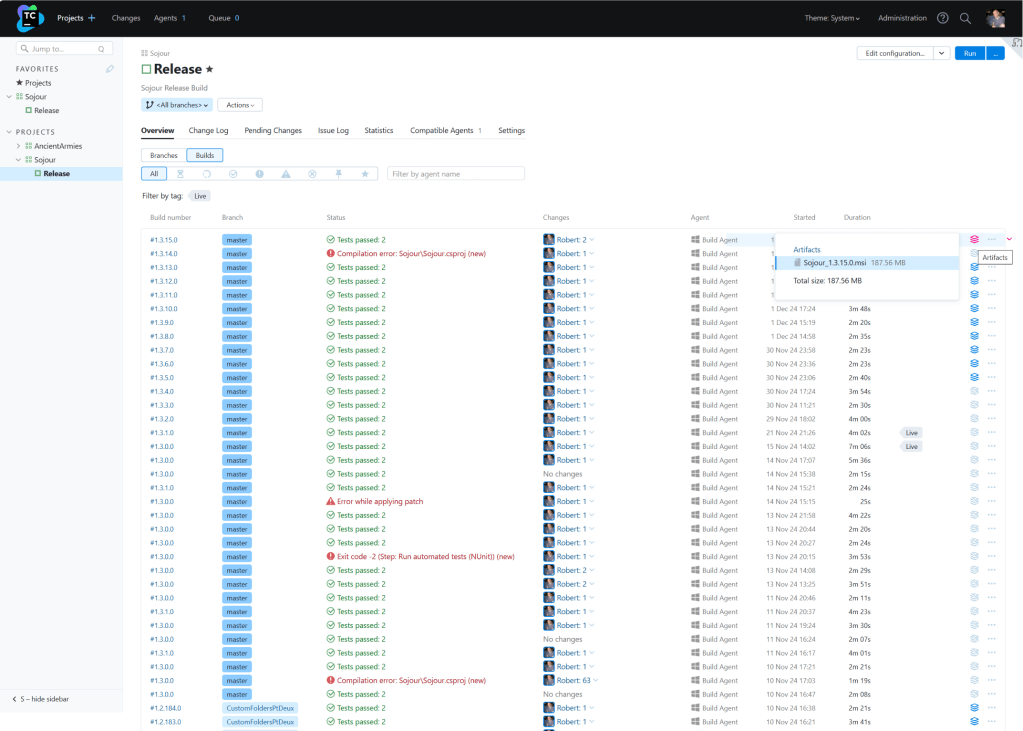Click the artifacts icon for build #1.3.10.0
Viewport: 1023px width, 731px height.
974,309
